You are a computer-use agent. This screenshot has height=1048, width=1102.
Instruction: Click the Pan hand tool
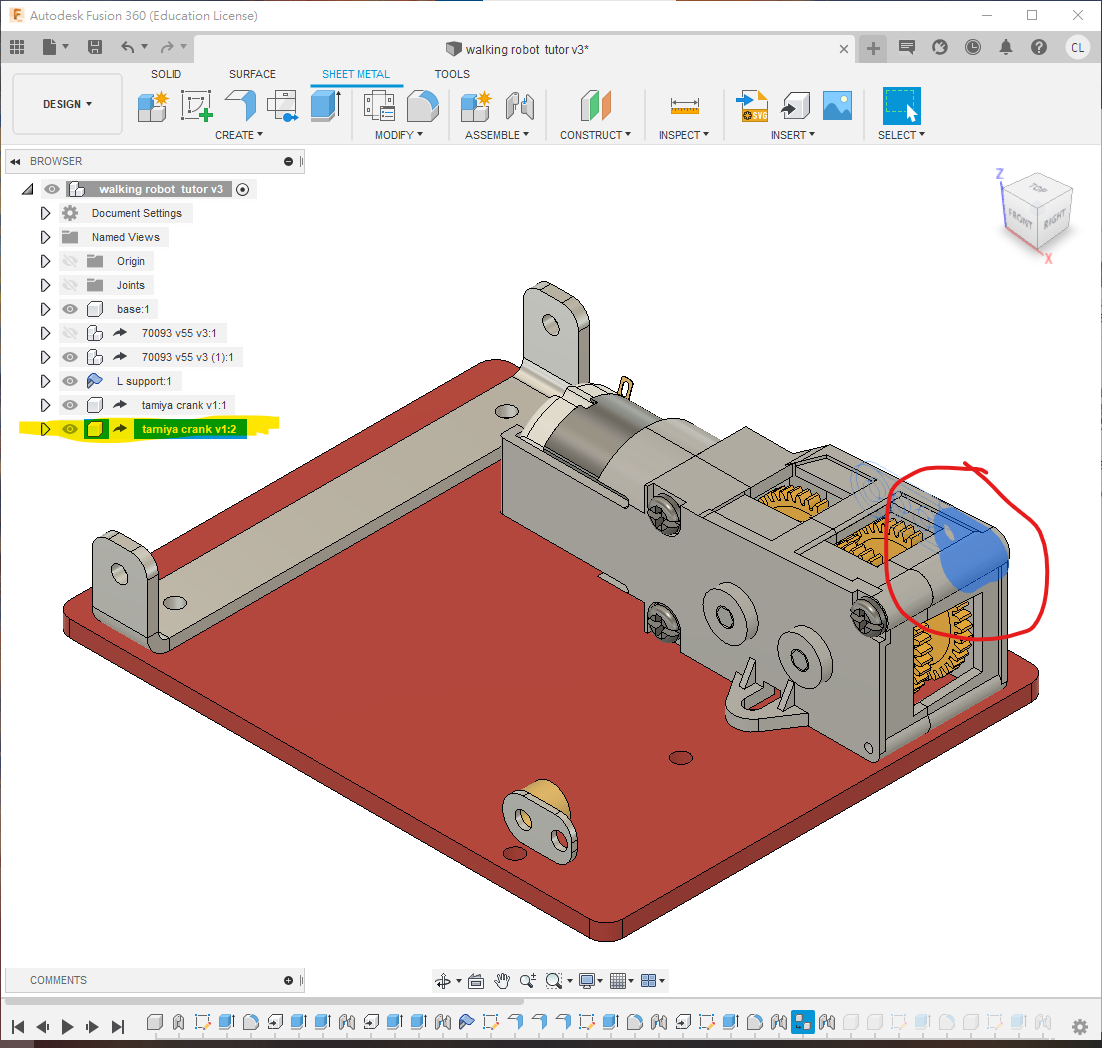502,981
